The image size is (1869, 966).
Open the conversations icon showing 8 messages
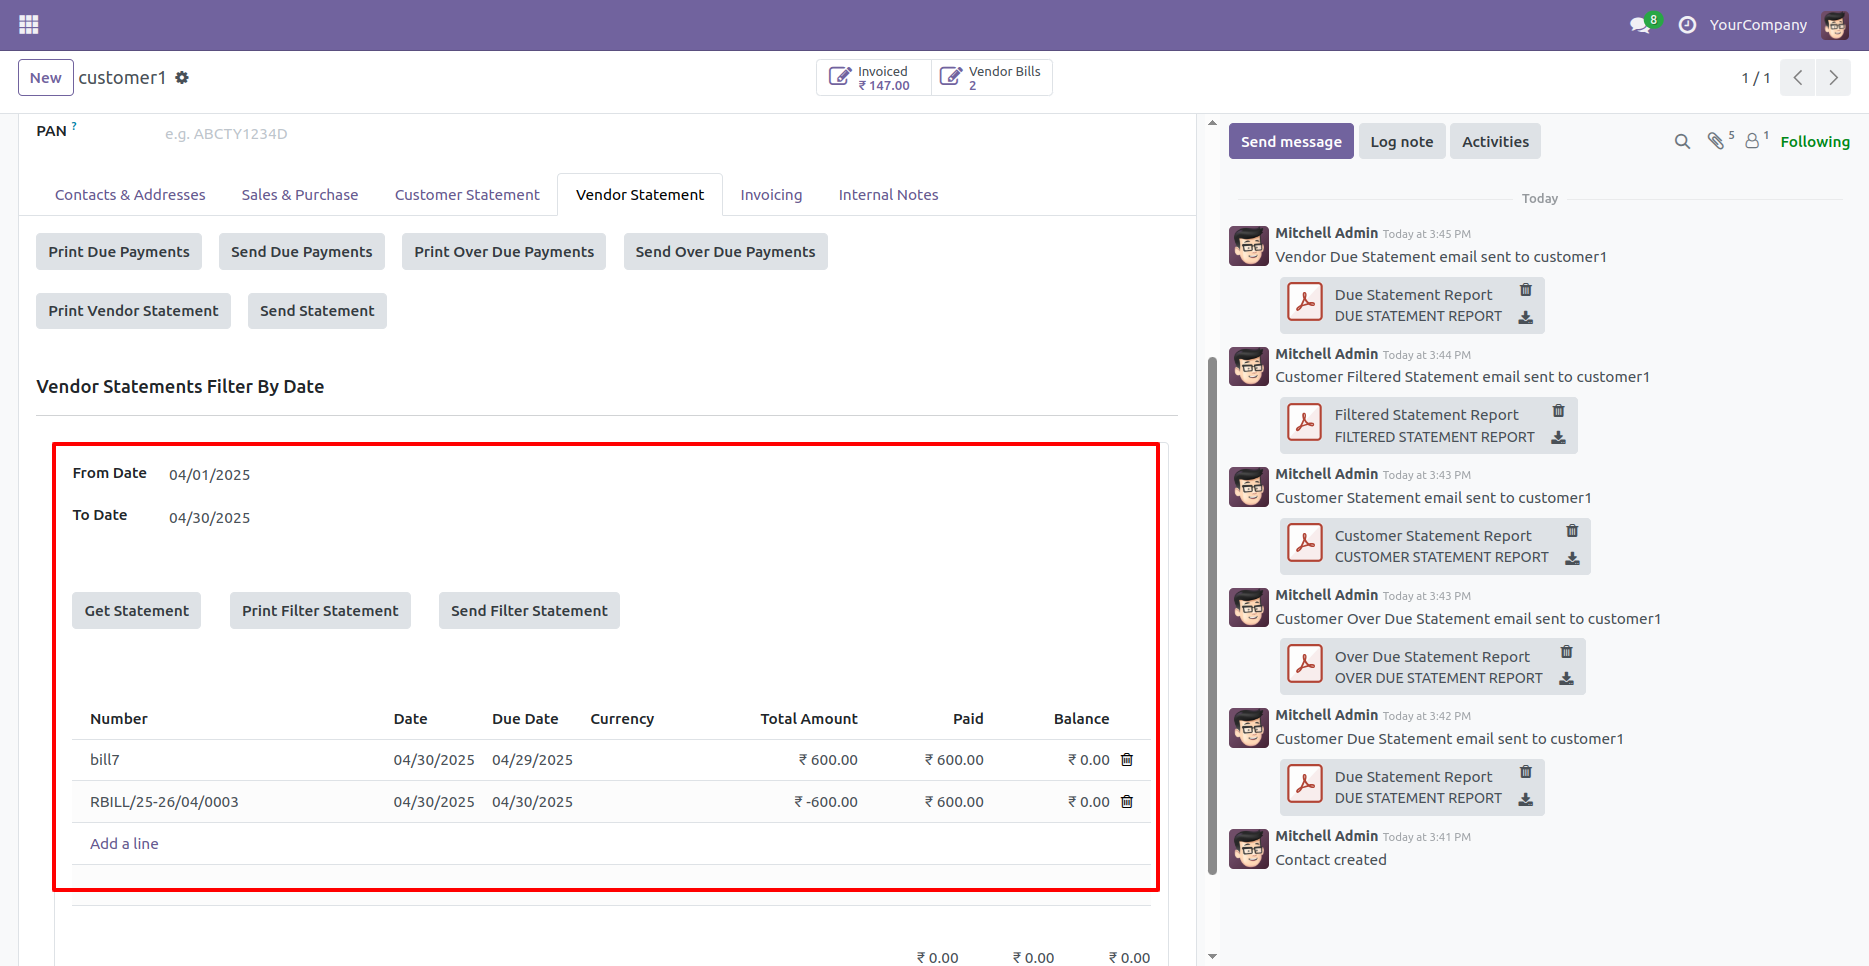[1638, 24]
